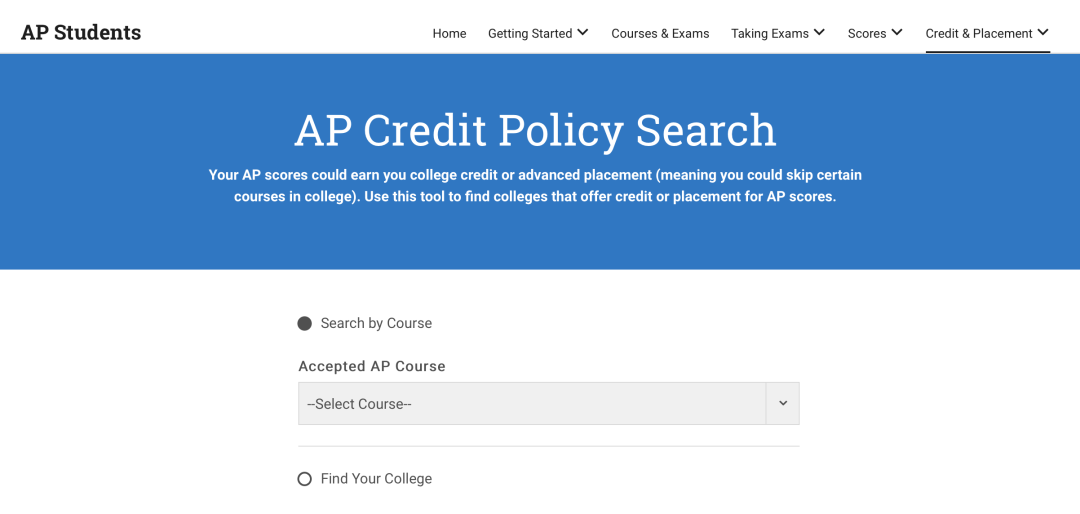Click the Credit & Placement menu label
Viewport: 1080px width, 514px height.
pos(979,33)
